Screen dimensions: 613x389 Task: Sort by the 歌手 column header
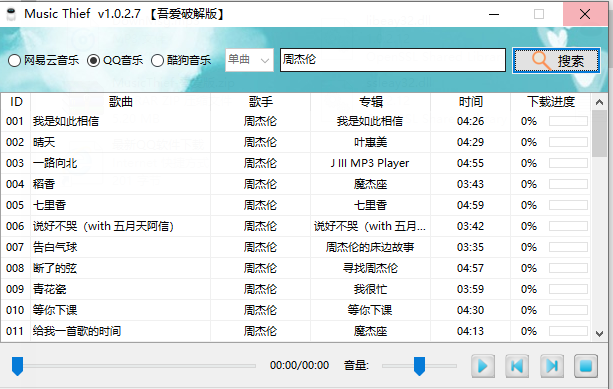[x=260, y=102]
